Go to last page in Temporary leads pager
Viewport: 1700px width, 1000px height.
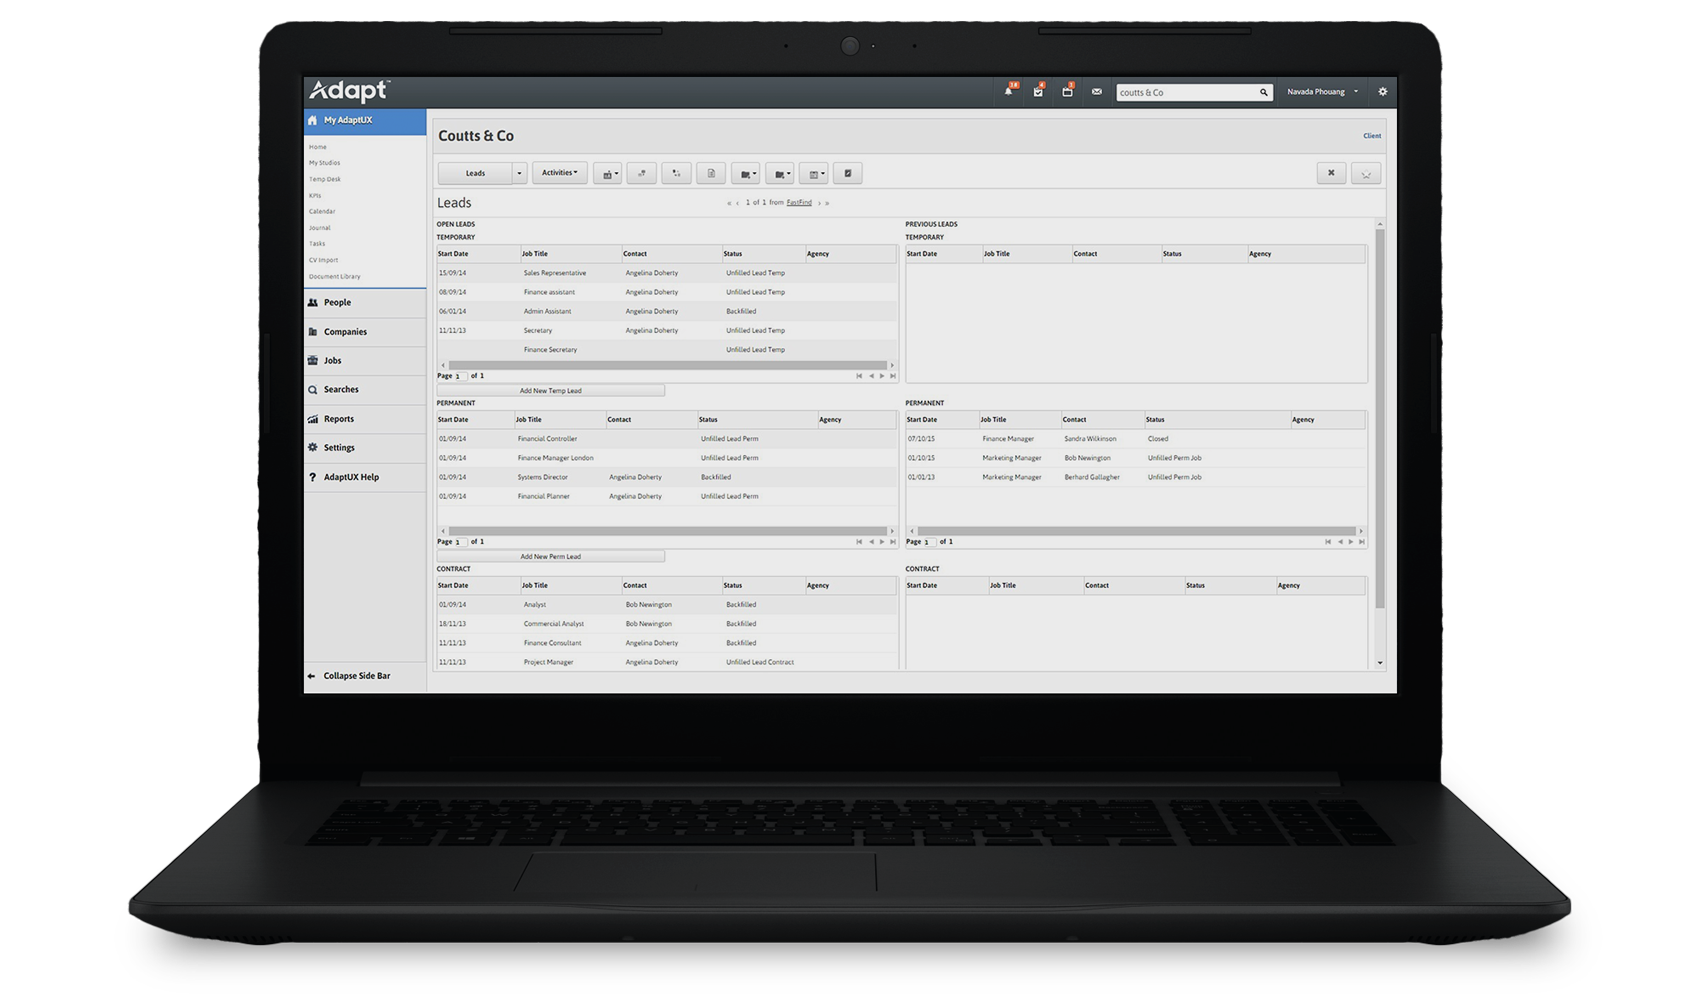pos(893,376)
